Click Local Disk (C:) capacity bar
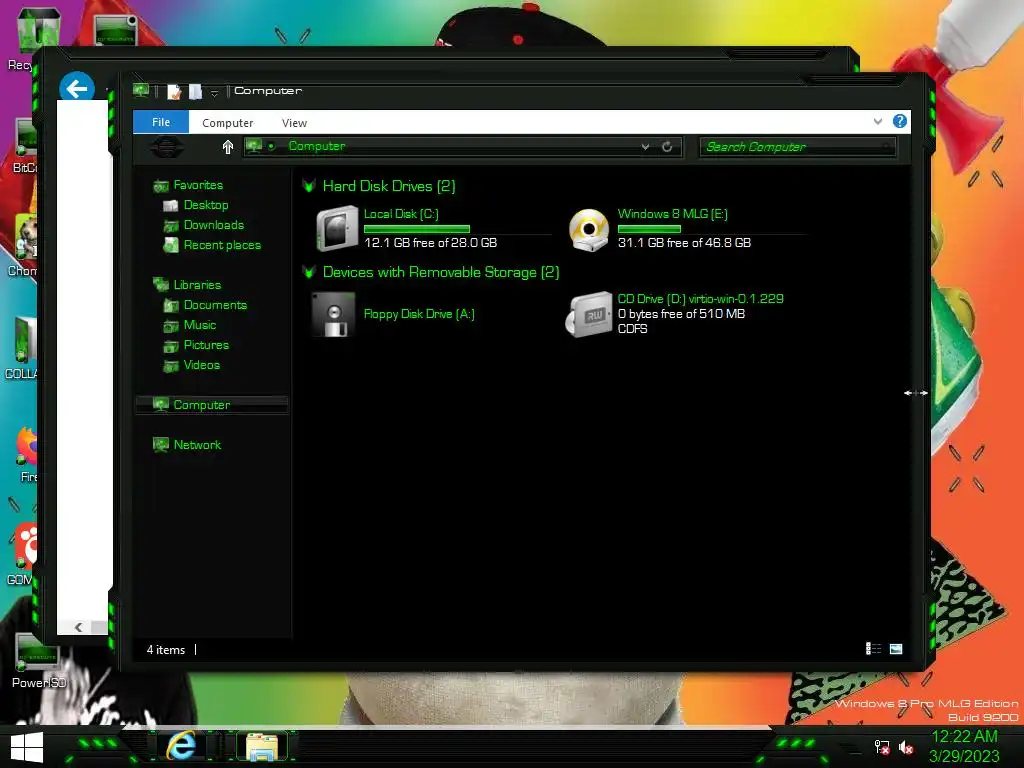This screenshot has height=768, width=1024. coord(417,229)
